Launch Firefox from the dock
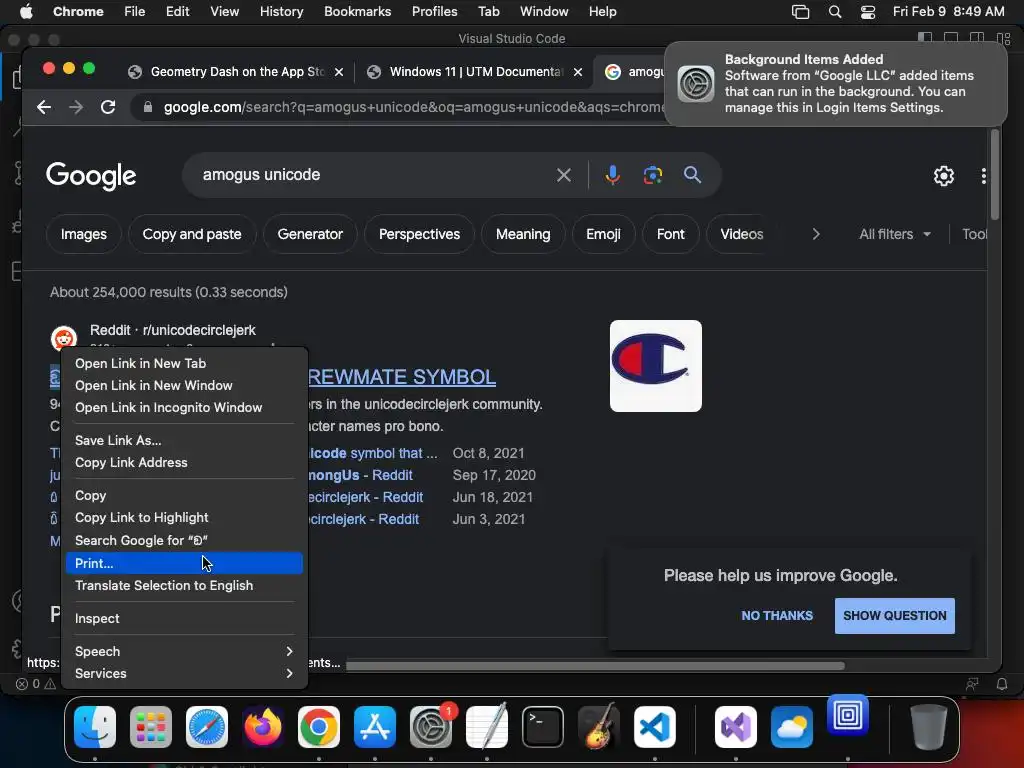1024x768 pixels. point(263,727)
